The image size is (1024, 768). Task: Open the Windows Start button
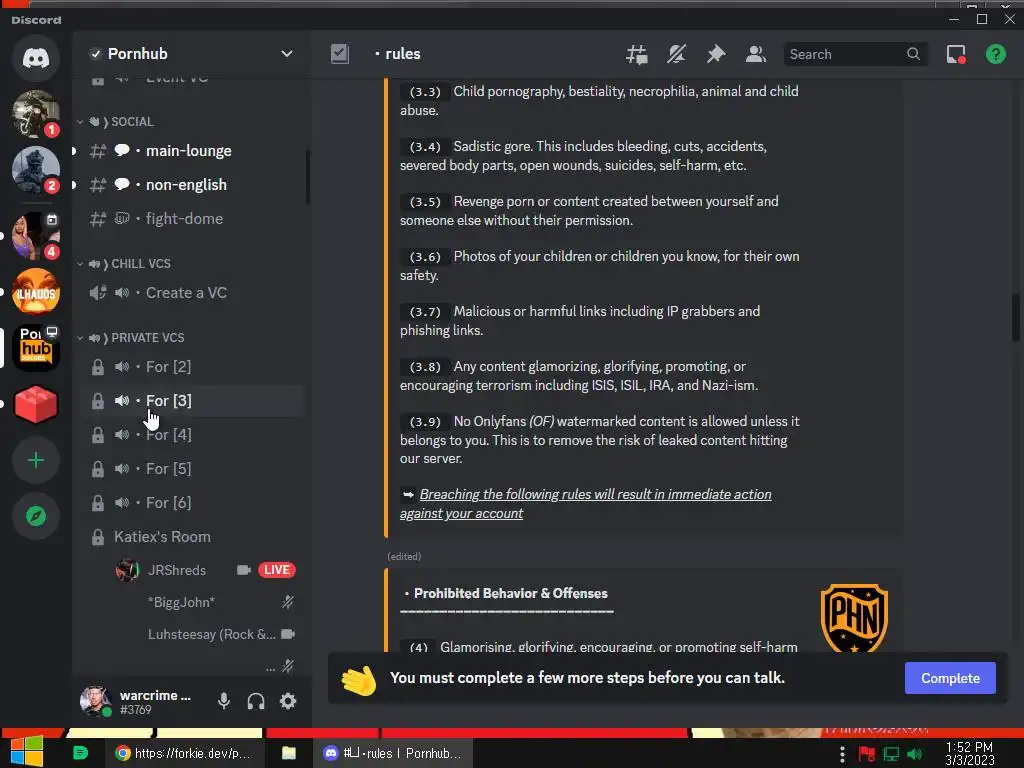27,752
